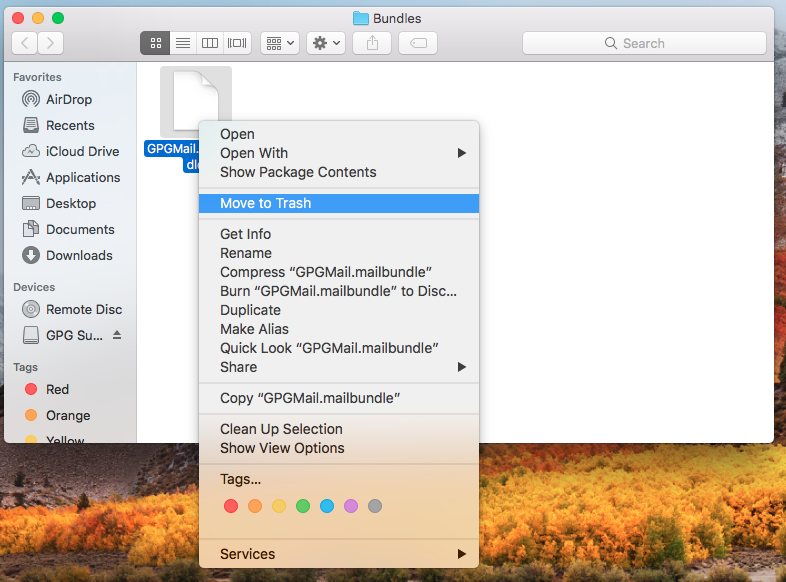The height and width of the screenshot is (582, 786).
Task: Choose Burn "GPGMail.mailbundle" to Disc…
Action: pyautogui.click(x=339, y=291)
